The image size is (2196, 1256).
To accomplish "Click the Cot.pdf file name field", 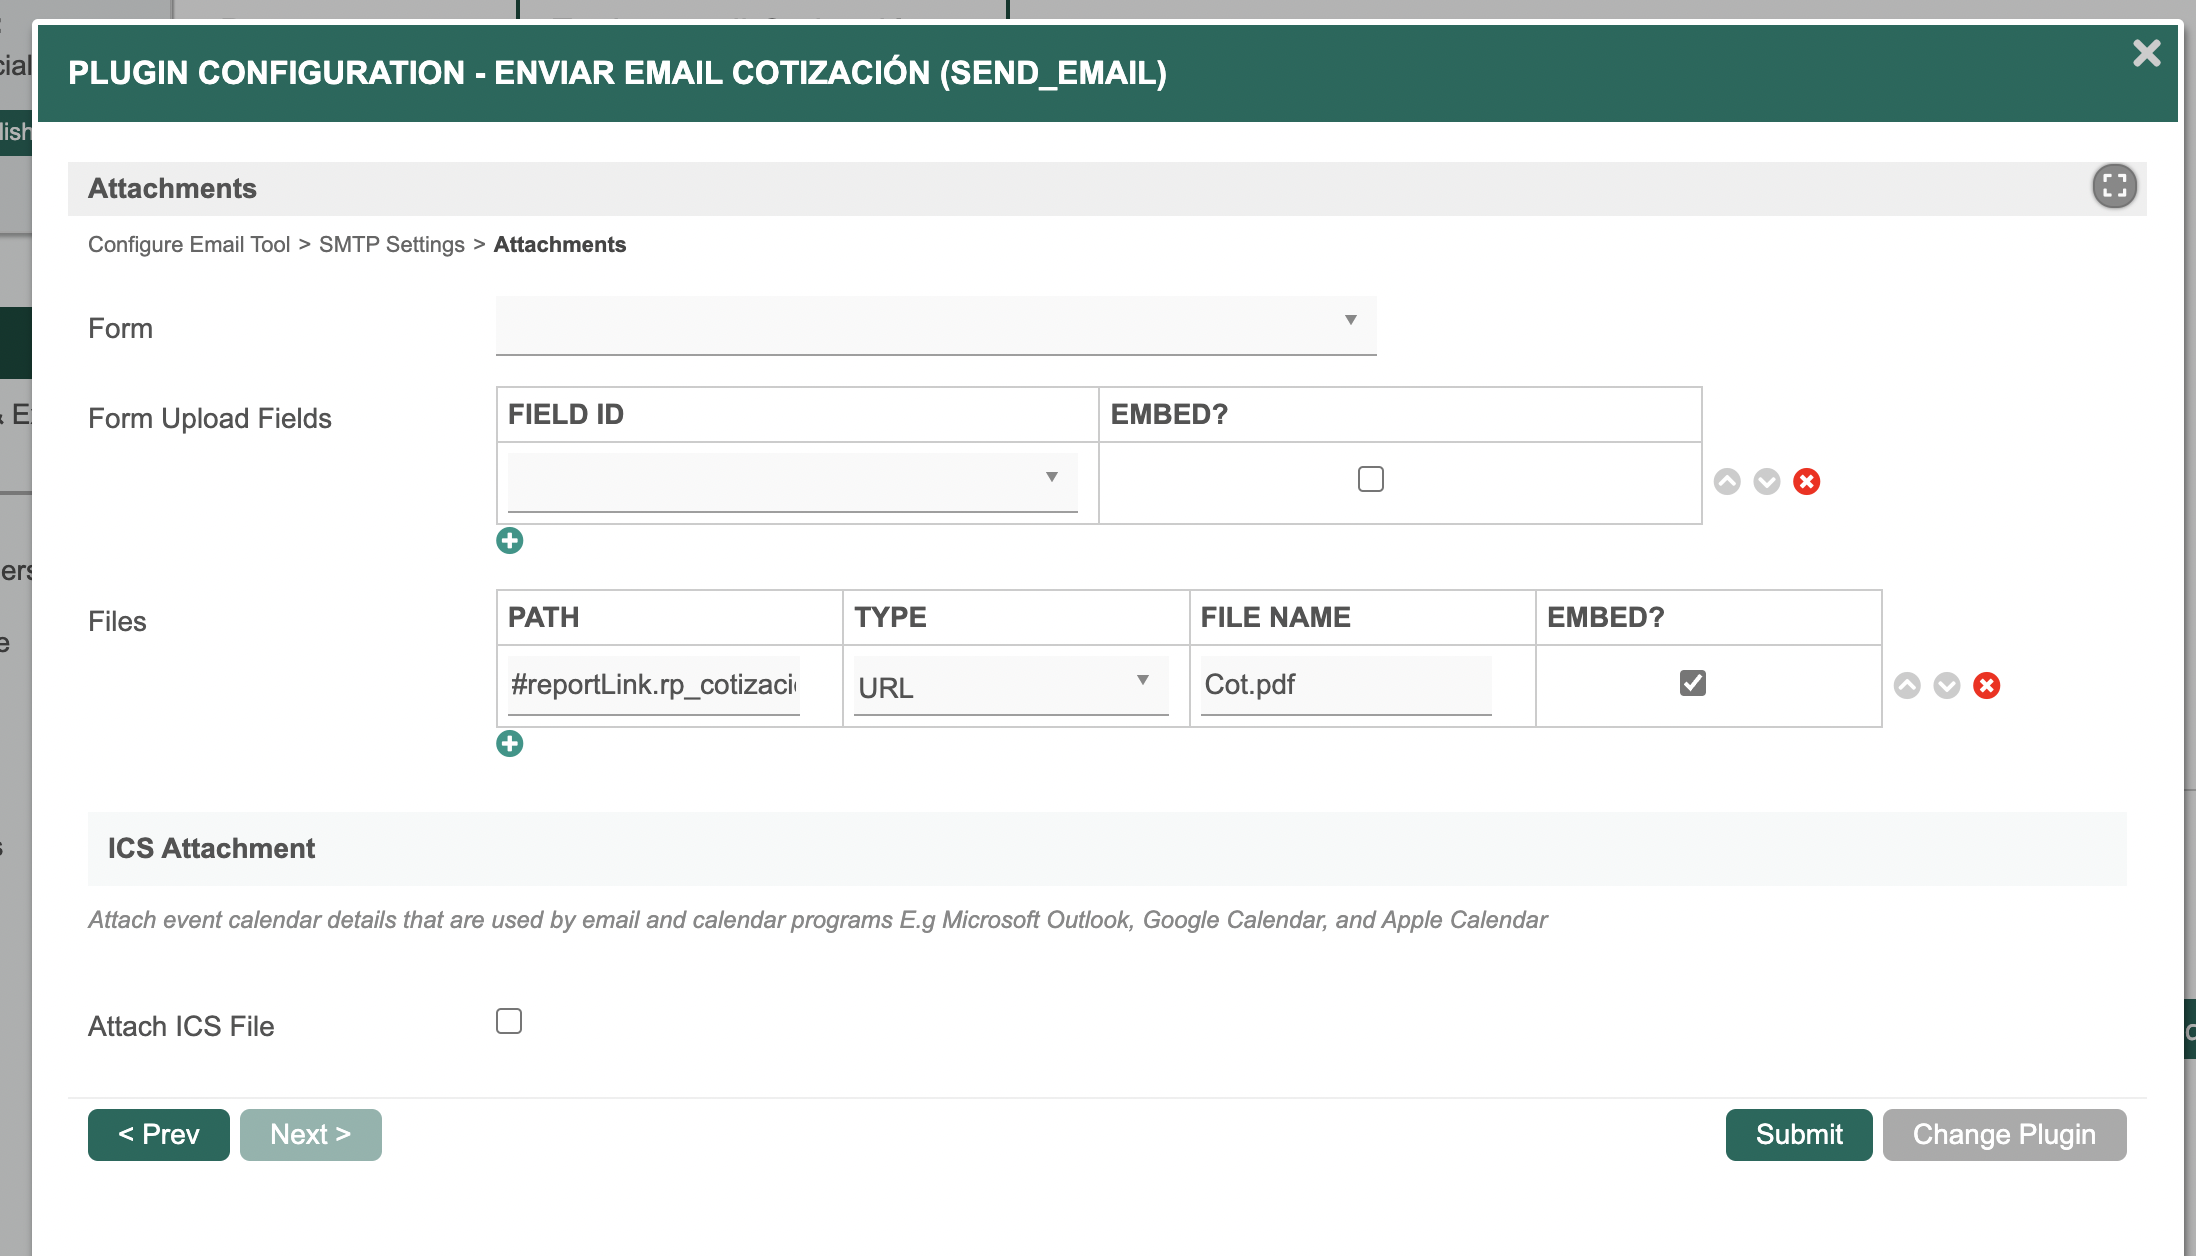I will point(1345,685).
